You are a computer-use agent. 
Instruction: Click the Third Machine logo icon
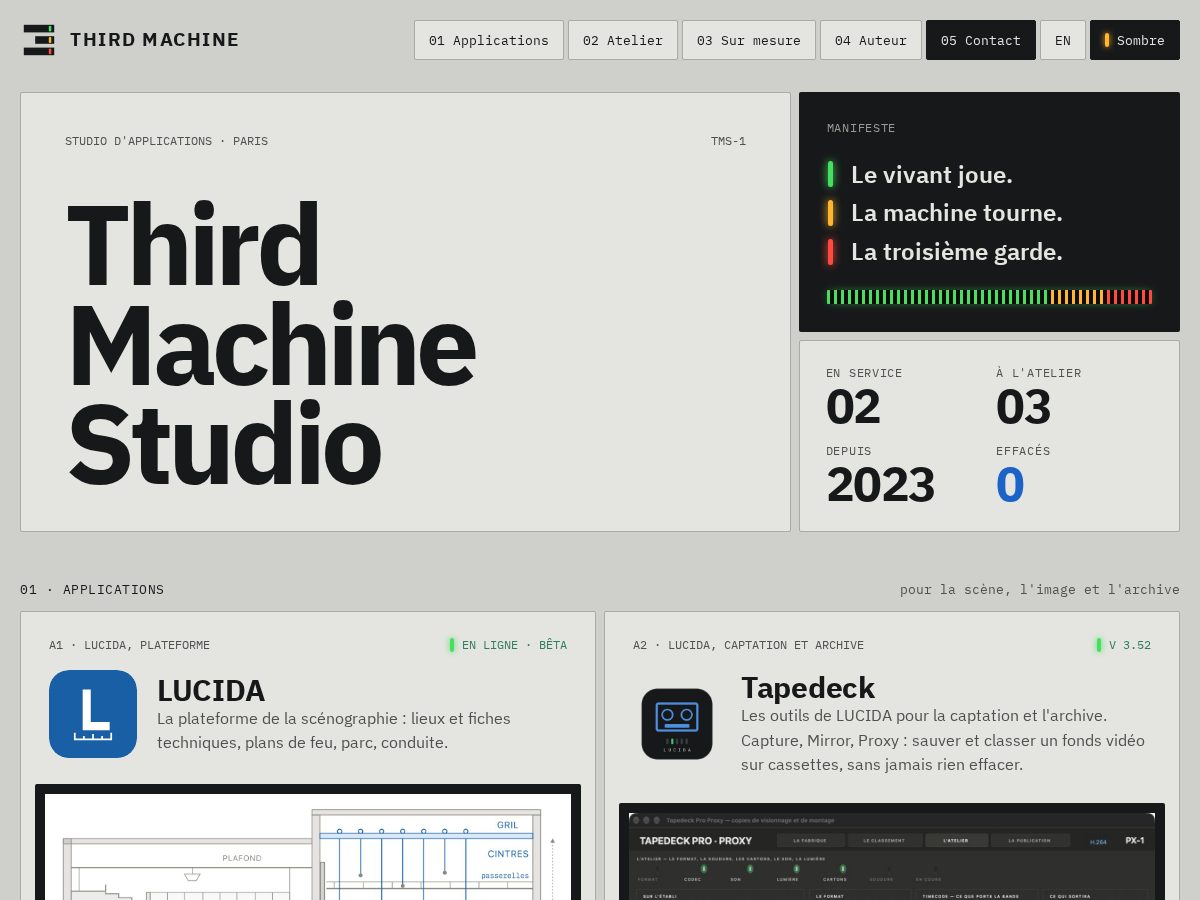point(39,40)
